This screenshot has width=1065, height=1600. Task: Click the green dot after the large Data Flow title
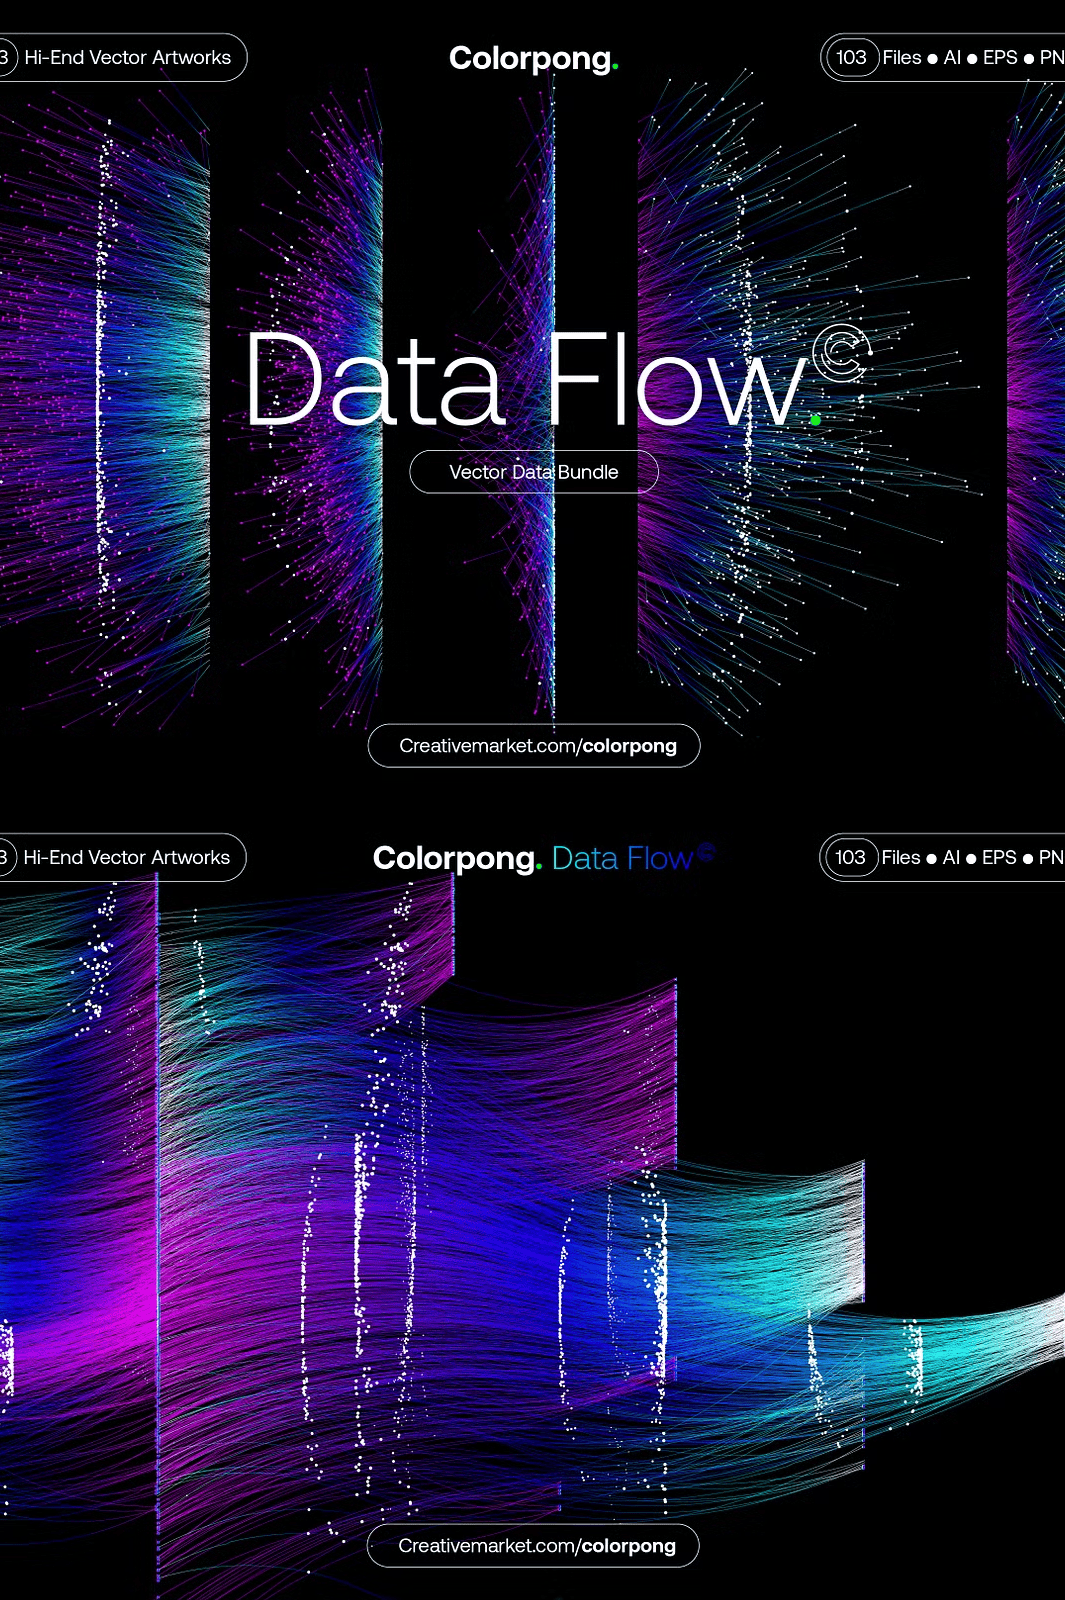point(816,420)
